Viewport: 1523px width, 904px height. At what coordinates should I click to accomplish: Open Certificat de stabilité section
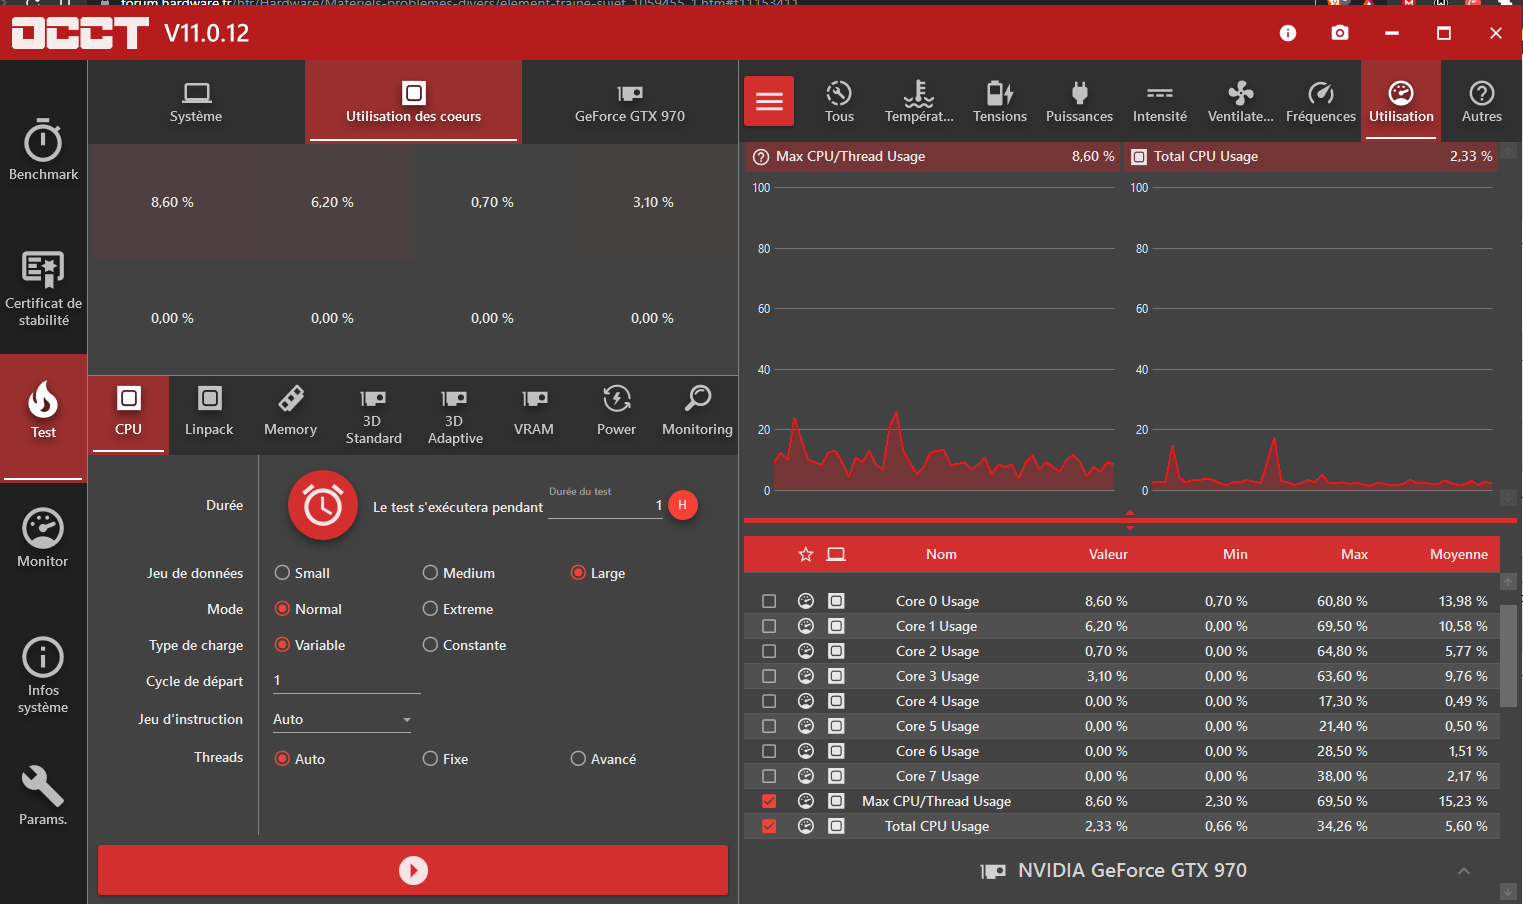click(43, 288)
